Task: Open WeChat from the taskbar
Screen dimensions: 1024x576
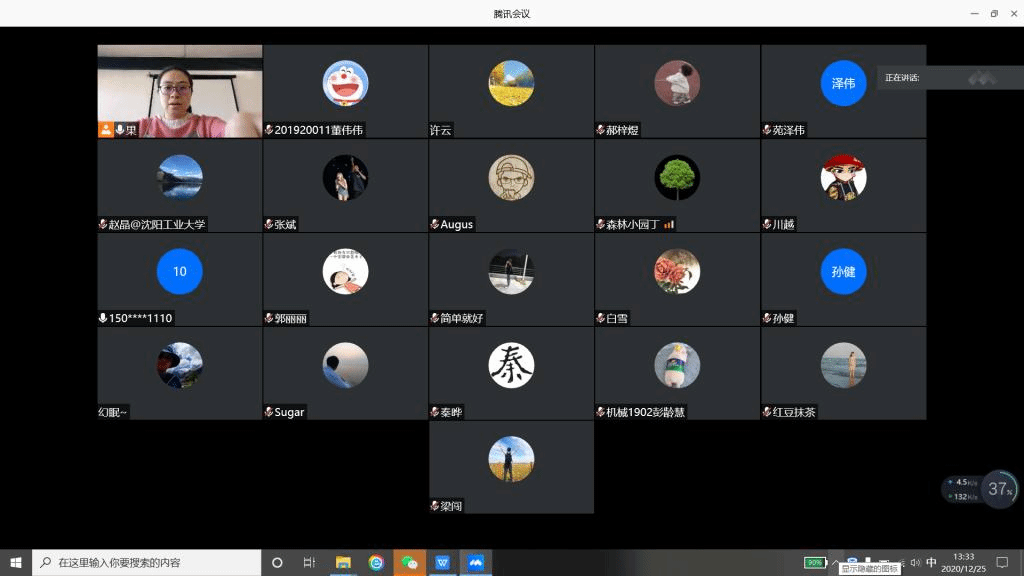Action: click(x=409, y=562)
